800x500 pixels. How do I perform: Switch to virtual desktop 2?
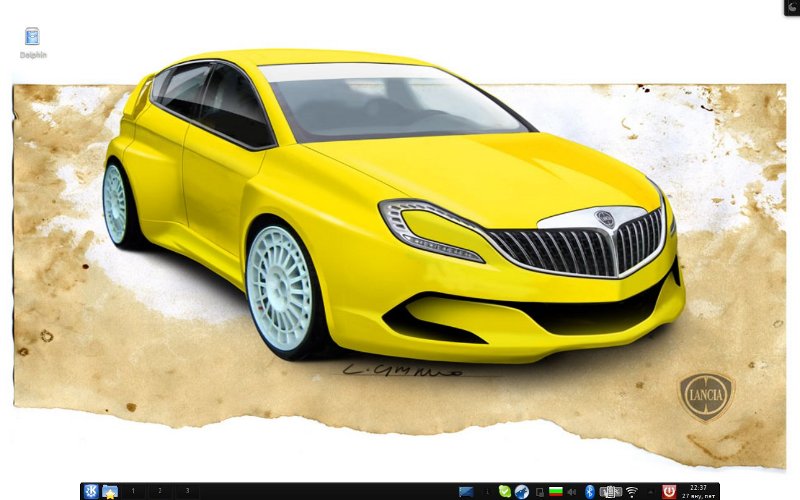click(159, 491)
